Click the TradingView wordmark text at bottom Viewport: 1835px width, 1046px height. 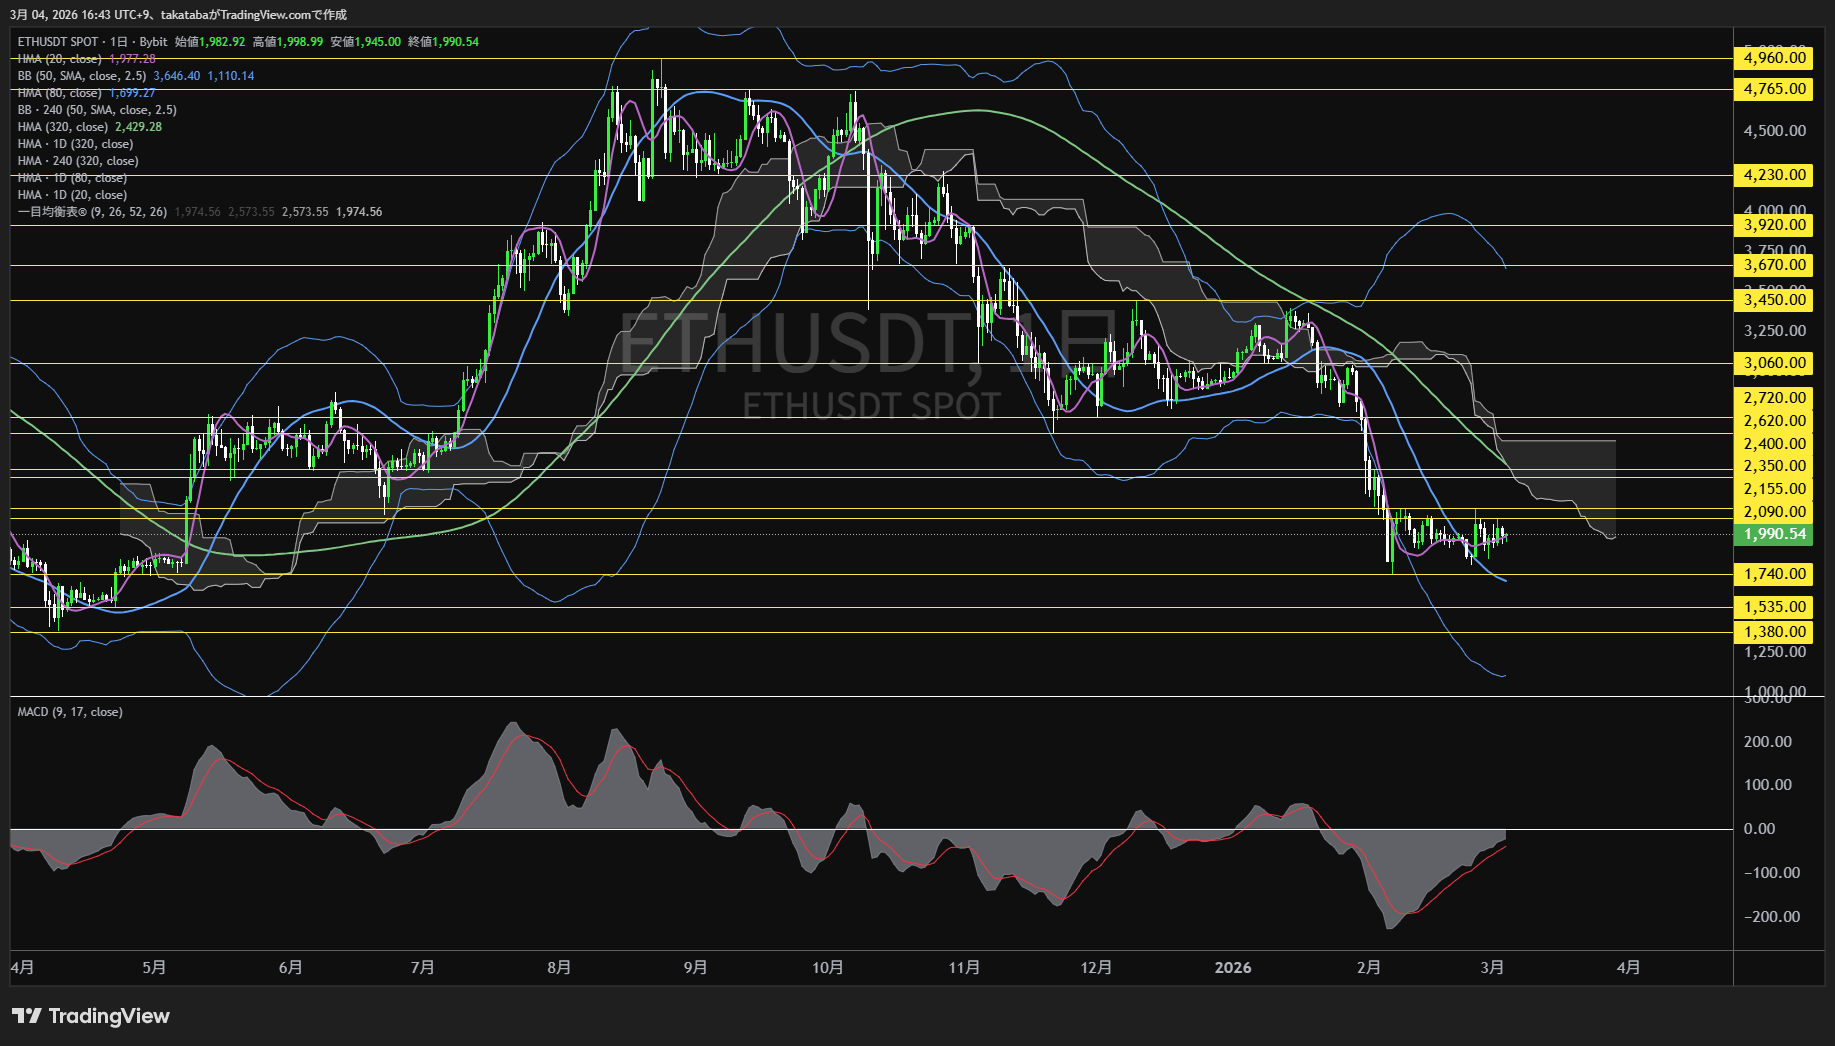point(109,1016)
